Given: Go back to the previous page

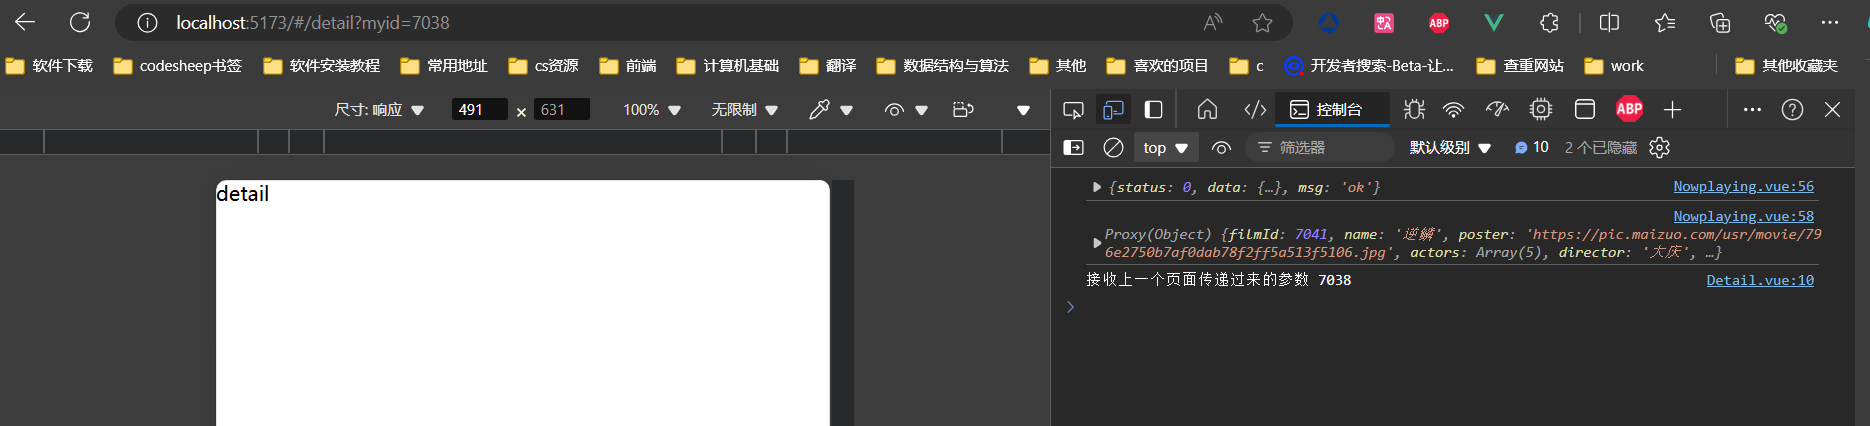Looking at the screenshot, I should click(25, 22).
